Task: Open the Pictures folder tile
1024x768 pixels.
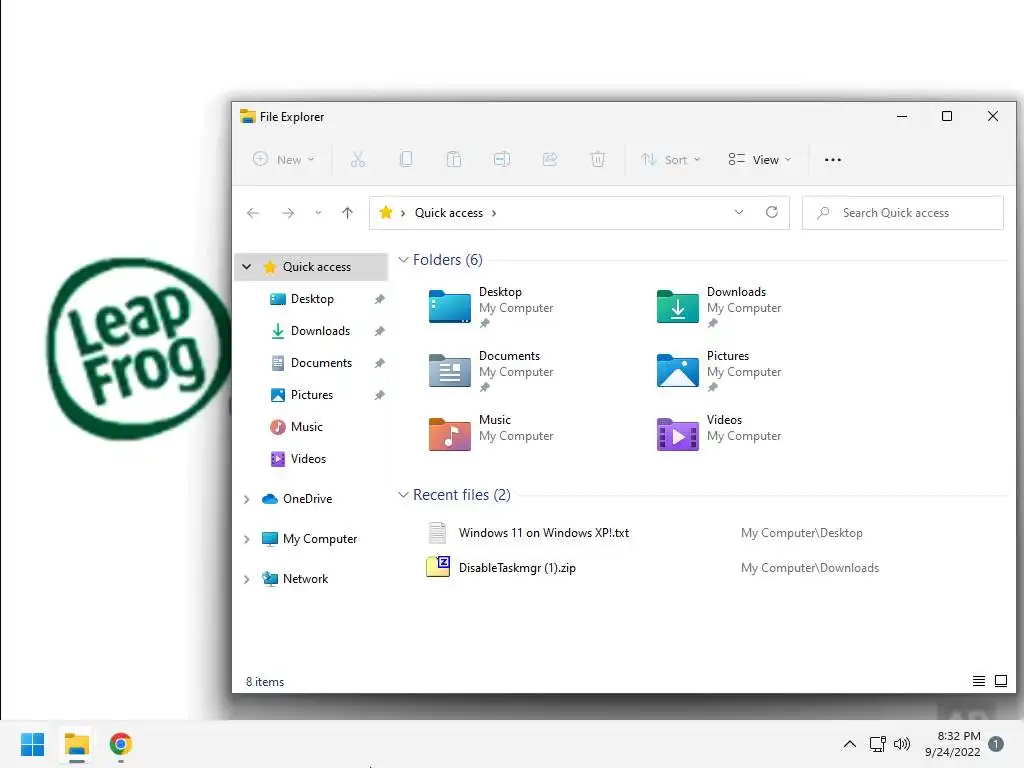Action: tap(719, 371)
